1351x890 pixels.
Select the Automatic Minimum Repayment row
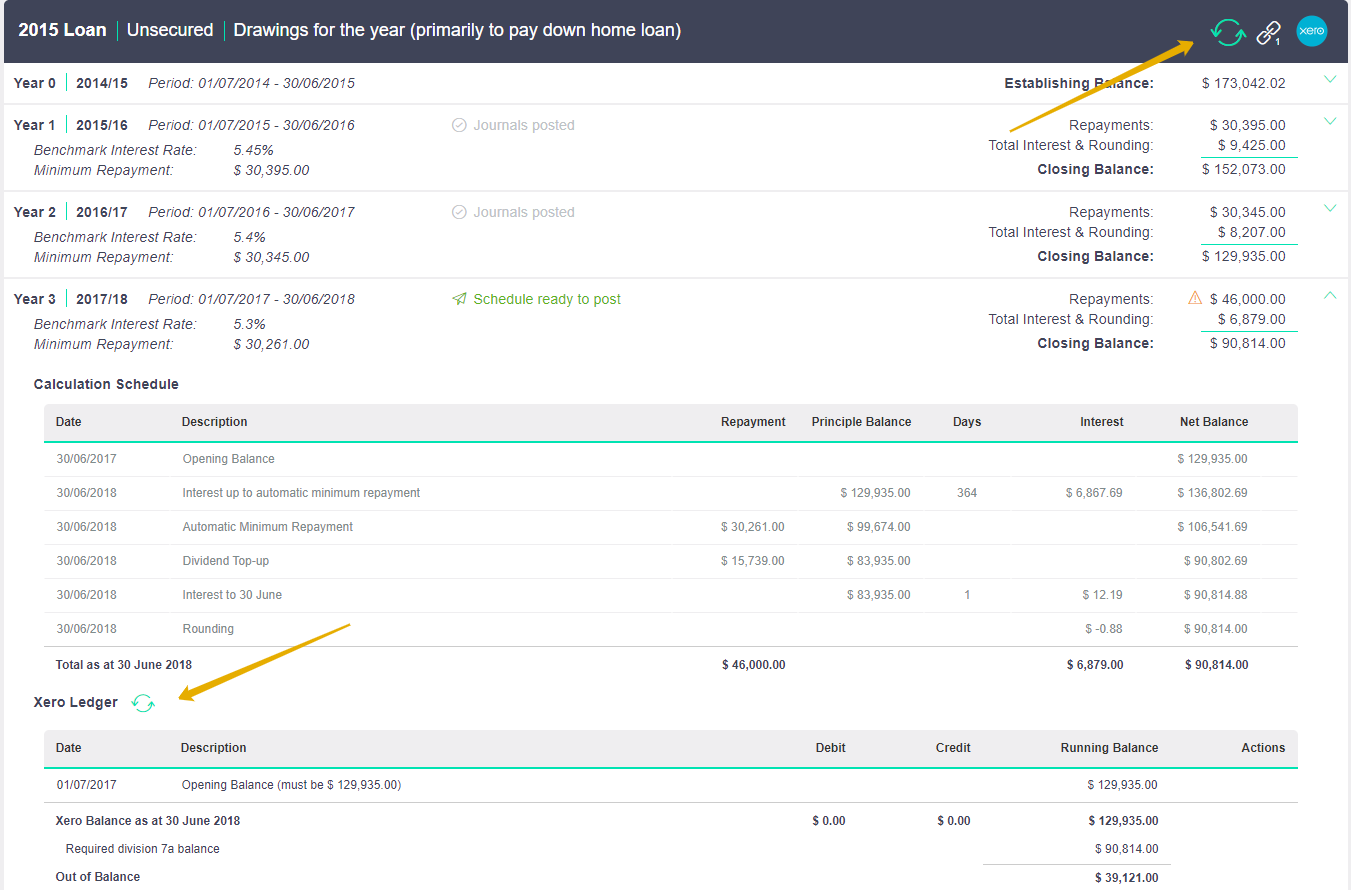click(x=267, y=527)
